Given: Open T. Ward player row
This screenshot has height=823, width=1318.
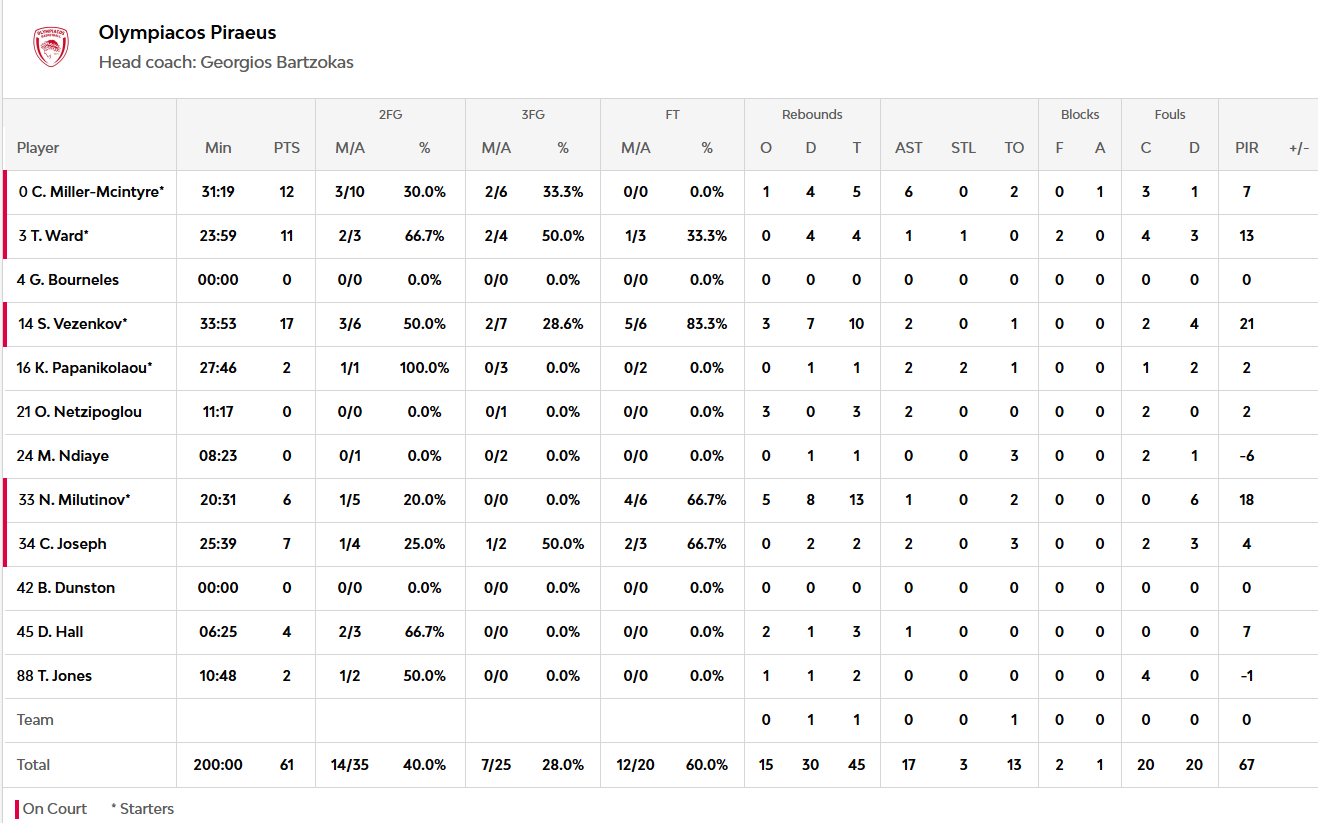Looking at the screenshot, I should pyautogui.click(x=660, y=236).
